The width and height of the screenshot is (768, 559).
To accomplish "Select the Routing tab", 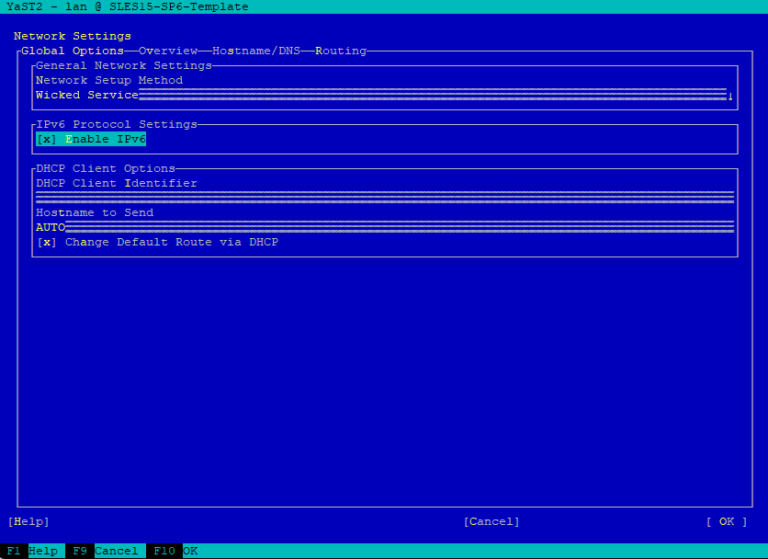I will (341, 51).
